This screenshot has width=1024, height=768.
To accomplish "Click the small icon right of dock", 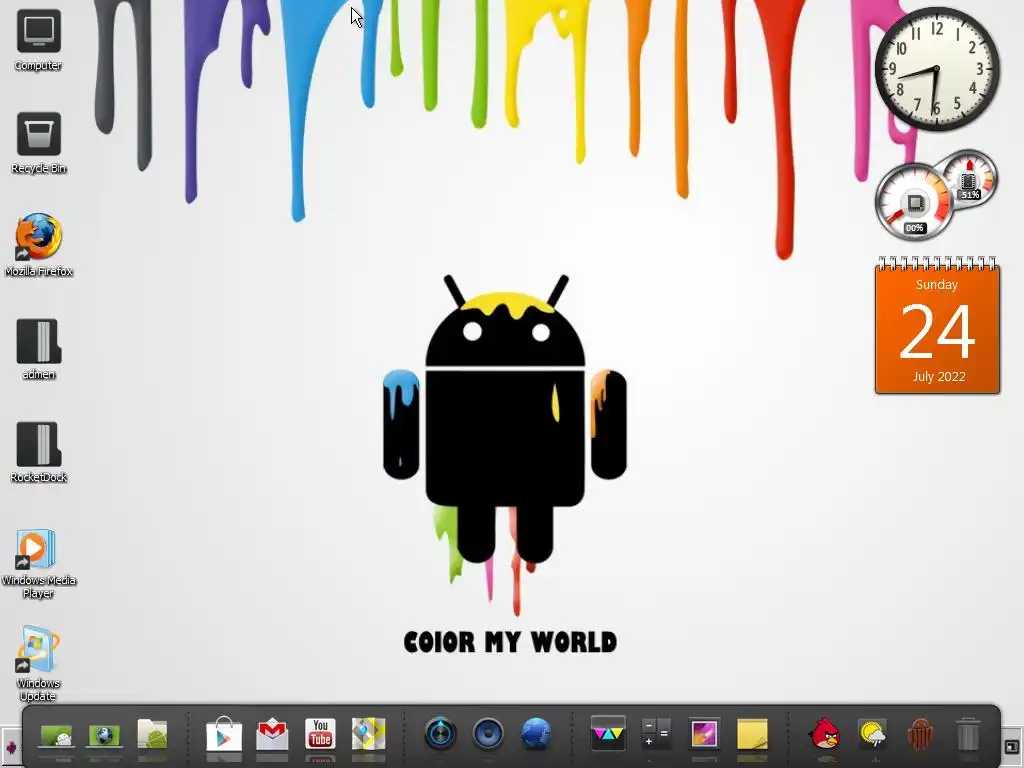I will [x=1011, y=747].
